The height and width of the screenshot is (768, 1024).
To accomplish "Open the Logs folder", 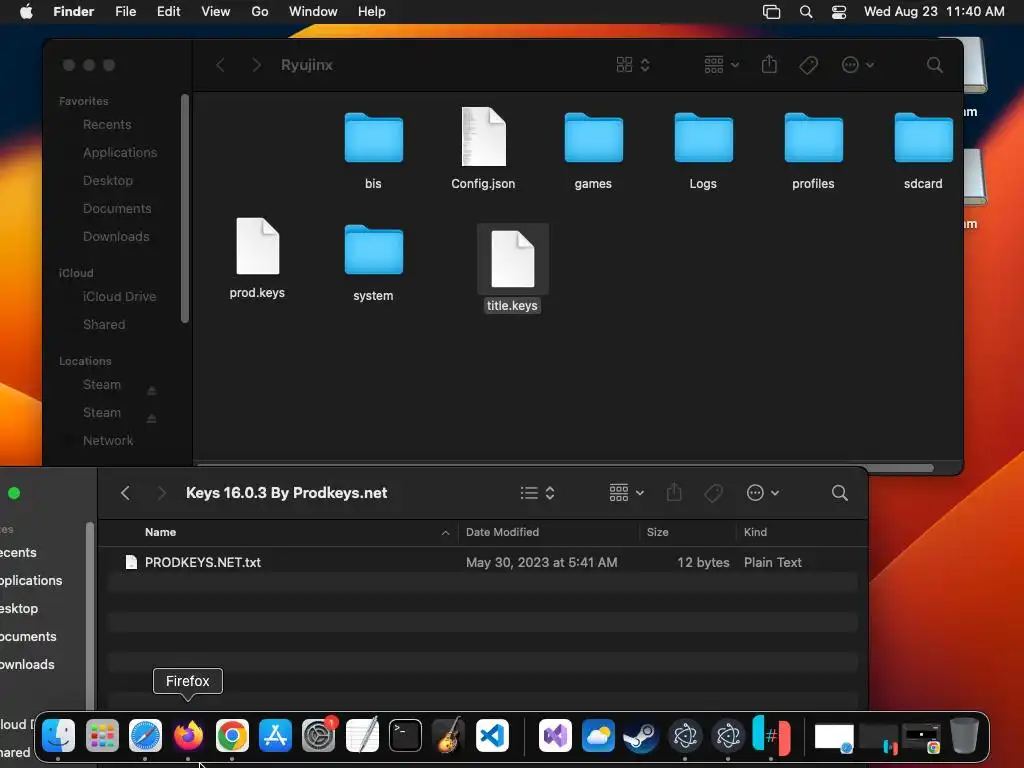I will click(703, 138).
